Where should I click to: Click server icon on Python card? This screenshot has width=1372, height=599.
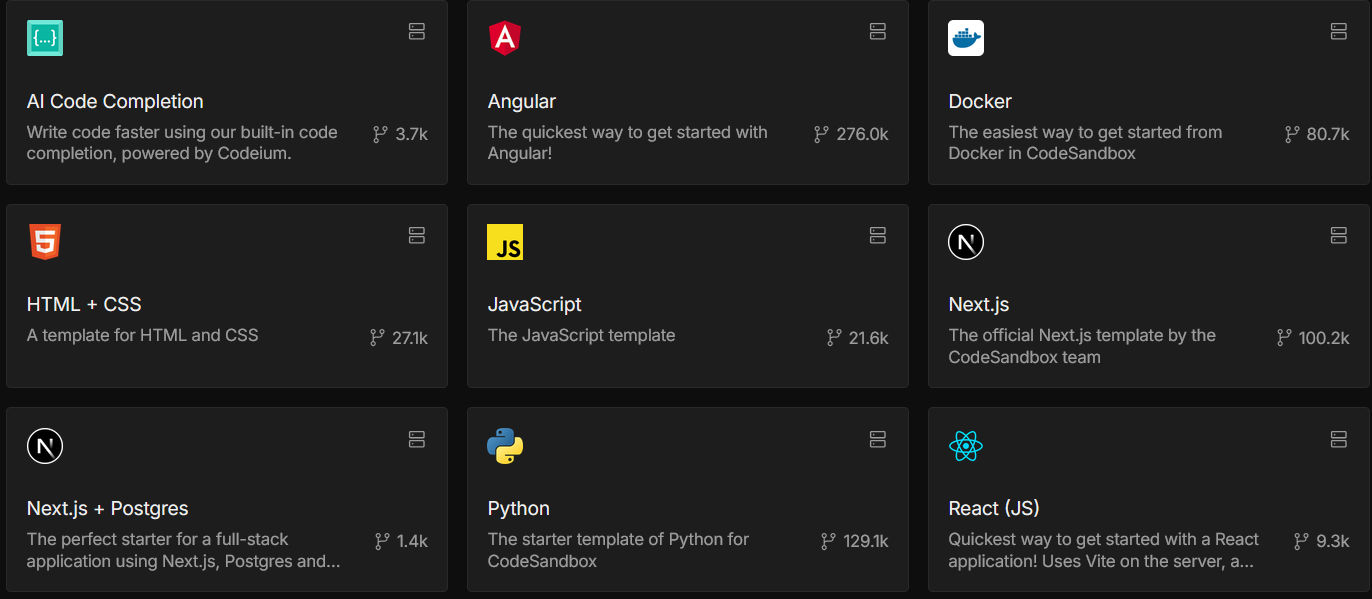click(x=878, y=439)
